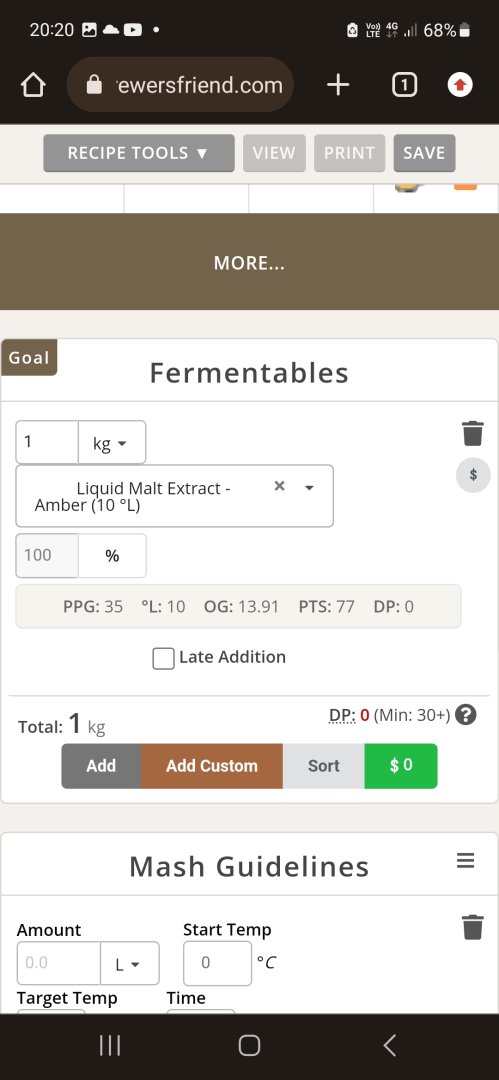The image size is (499, 1080).
Task: Click the fermentable weight amount field
Action: click(x=47, y=442)
